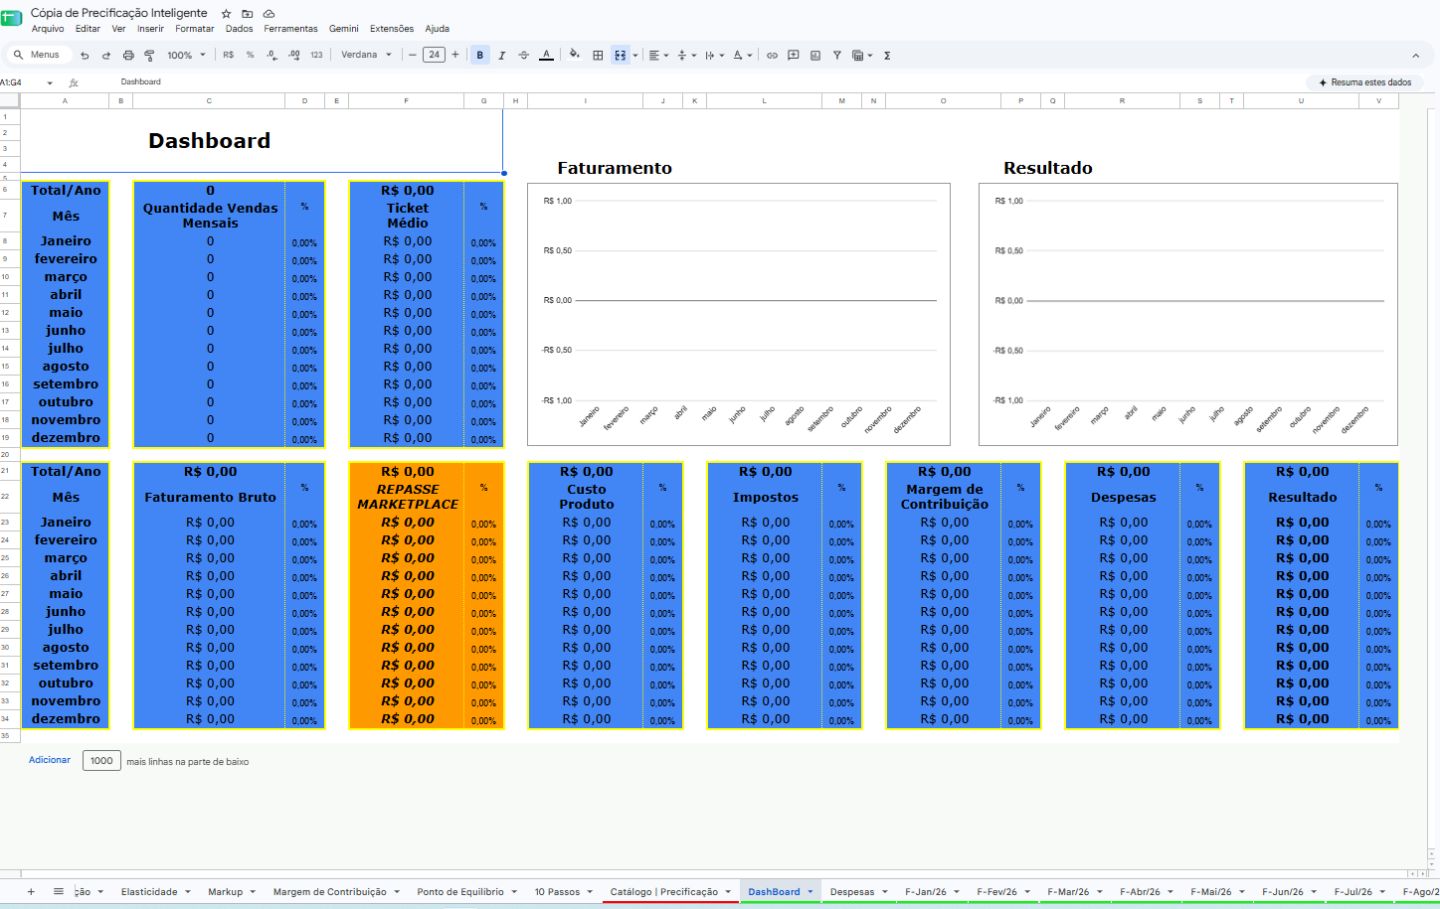This screenshot has width=1440, height=909.
Task: Open the Verdana font dropdown
Action: pyautogui.click(x=367, y=55)
